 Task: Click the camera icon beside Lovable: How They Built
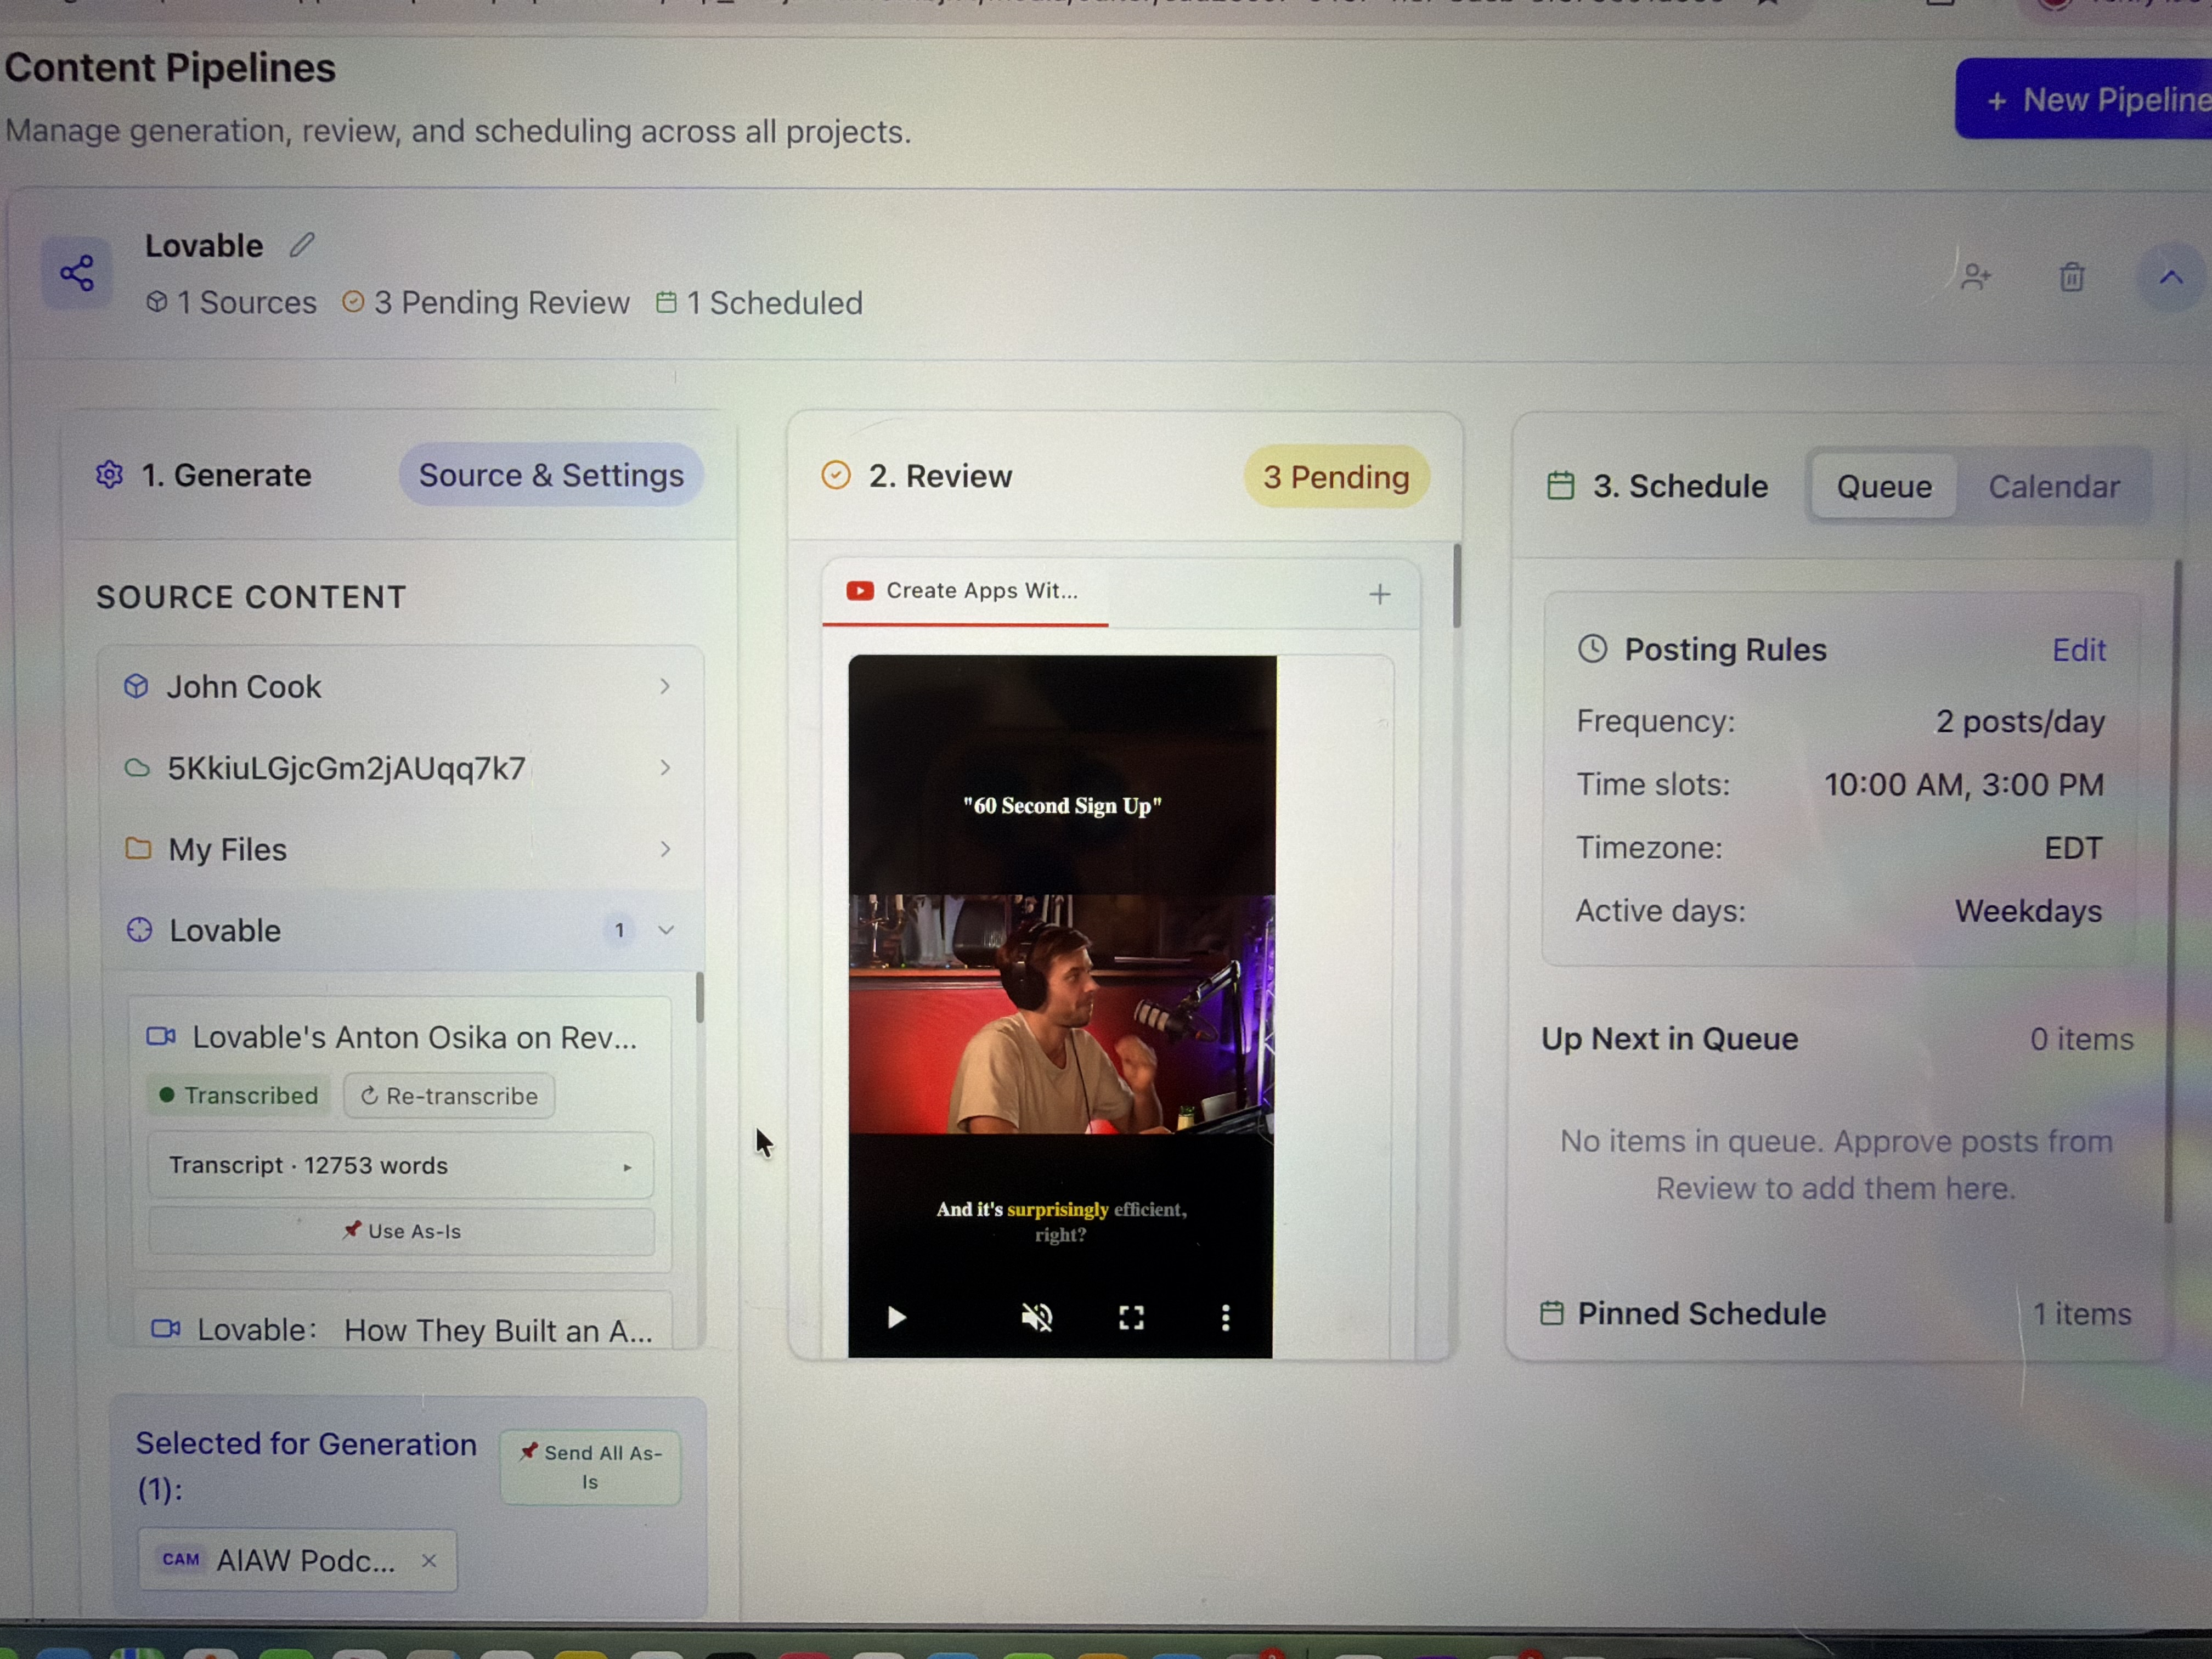[165, 1329]
